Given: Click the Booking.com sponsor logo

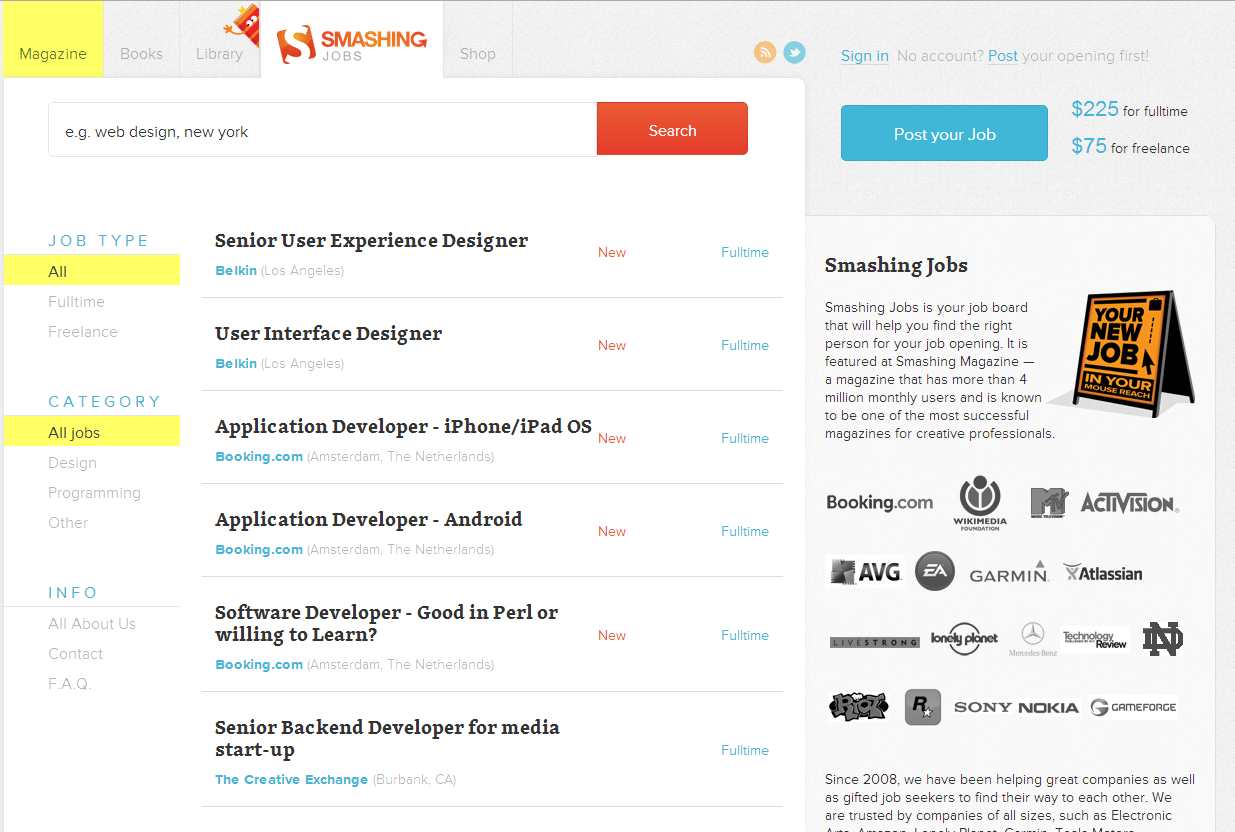Looking at the screenshot, I should click(880, 503).
